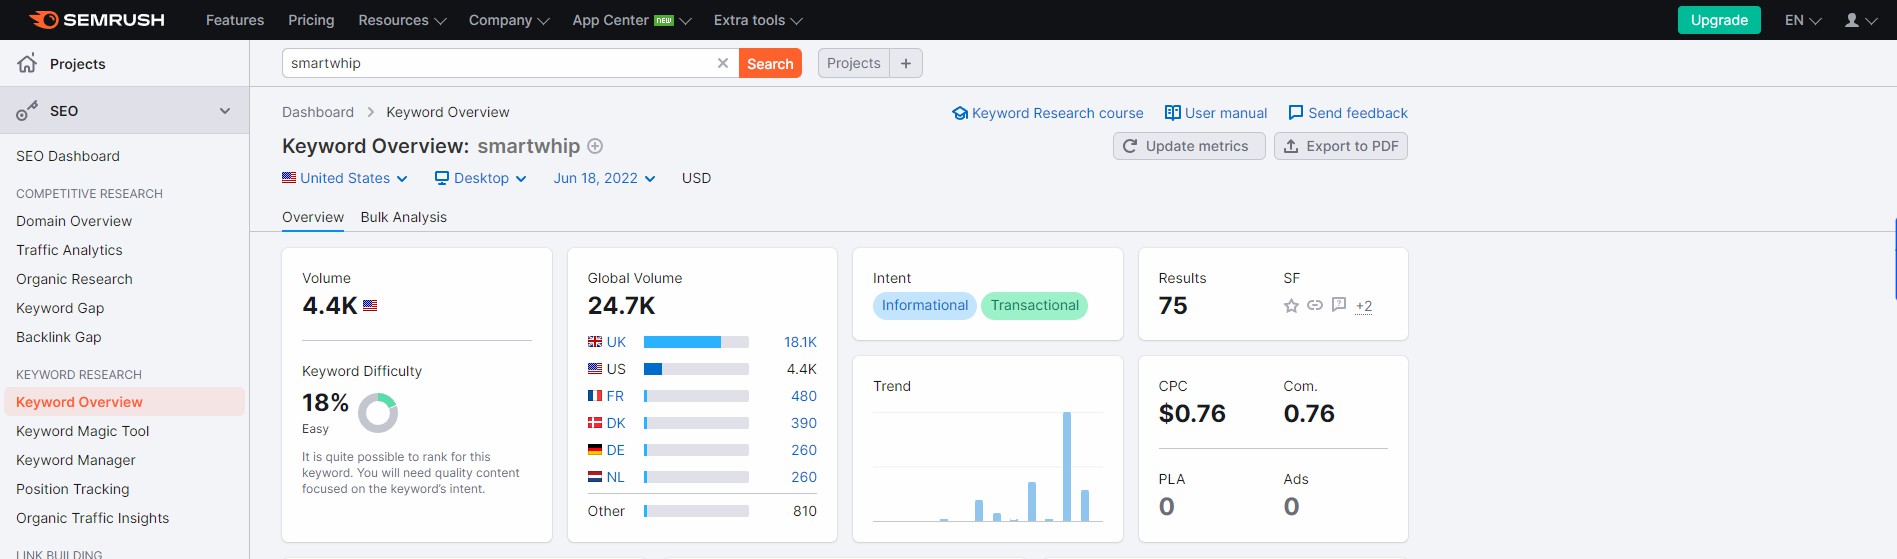Viewport: 1897px width, 559px height.
Task: Click Export to PDF button
Action: tap(1340, 146)
